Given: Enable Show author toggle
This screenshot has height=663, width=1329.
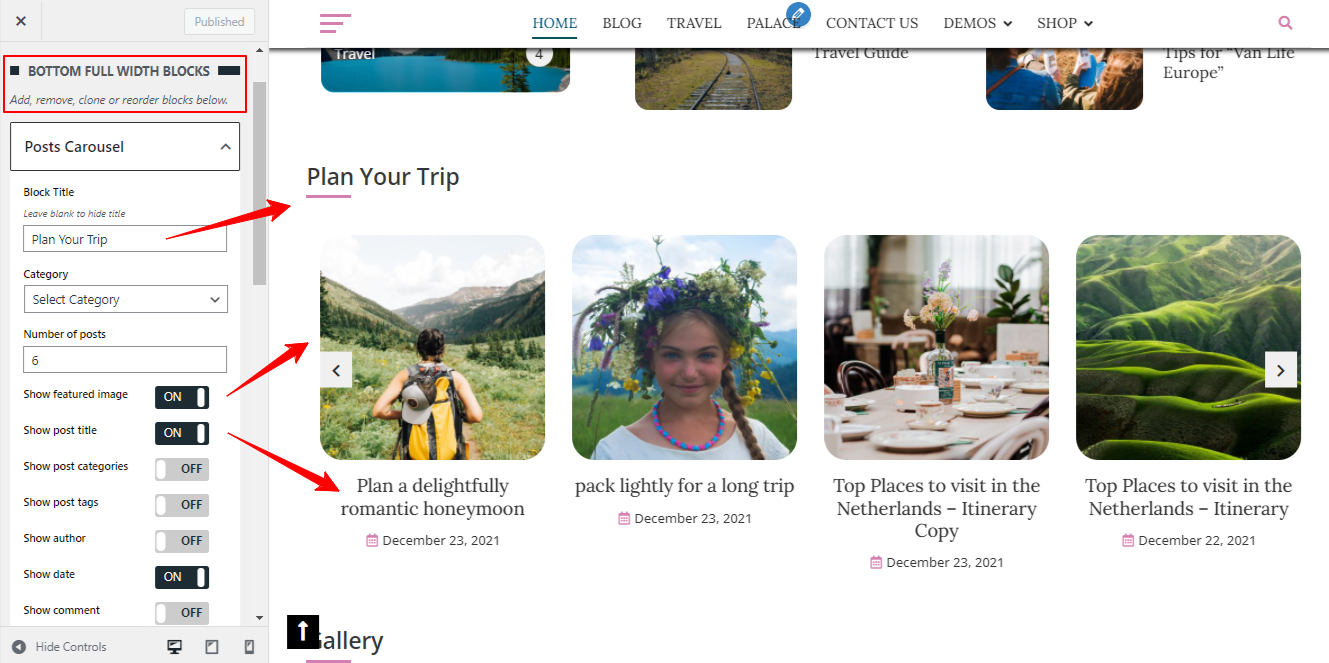Looking at the screenshot, I should [x=182, y=541].
